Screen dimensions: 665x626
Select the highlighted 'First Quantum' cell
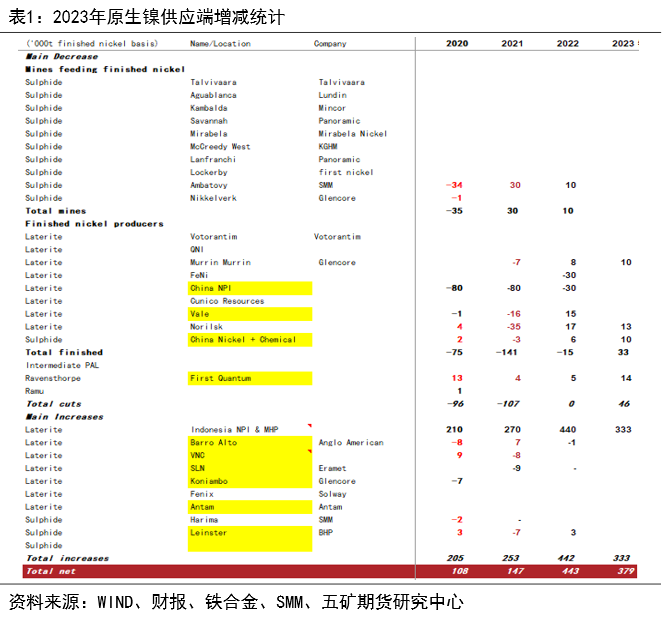(x=250, y=378)
